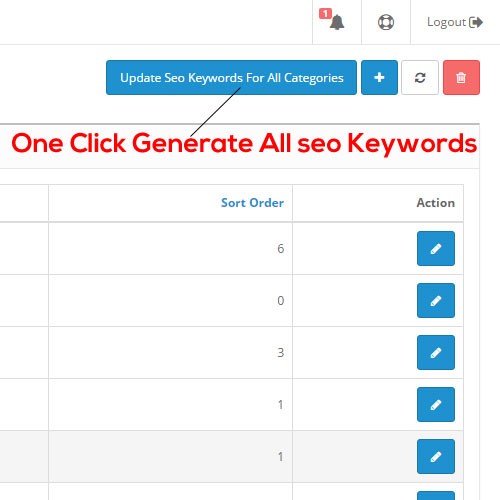Sort table by Sort Order column
This screenshot has width=500, height=500.
tap(252, 203)
